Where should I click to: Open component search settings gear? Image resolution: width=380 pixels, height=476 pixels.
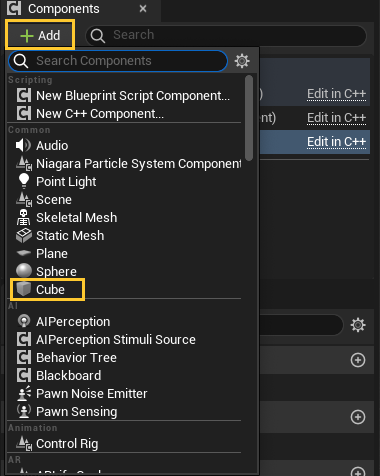pyautogui.click(x=242, y=61)
